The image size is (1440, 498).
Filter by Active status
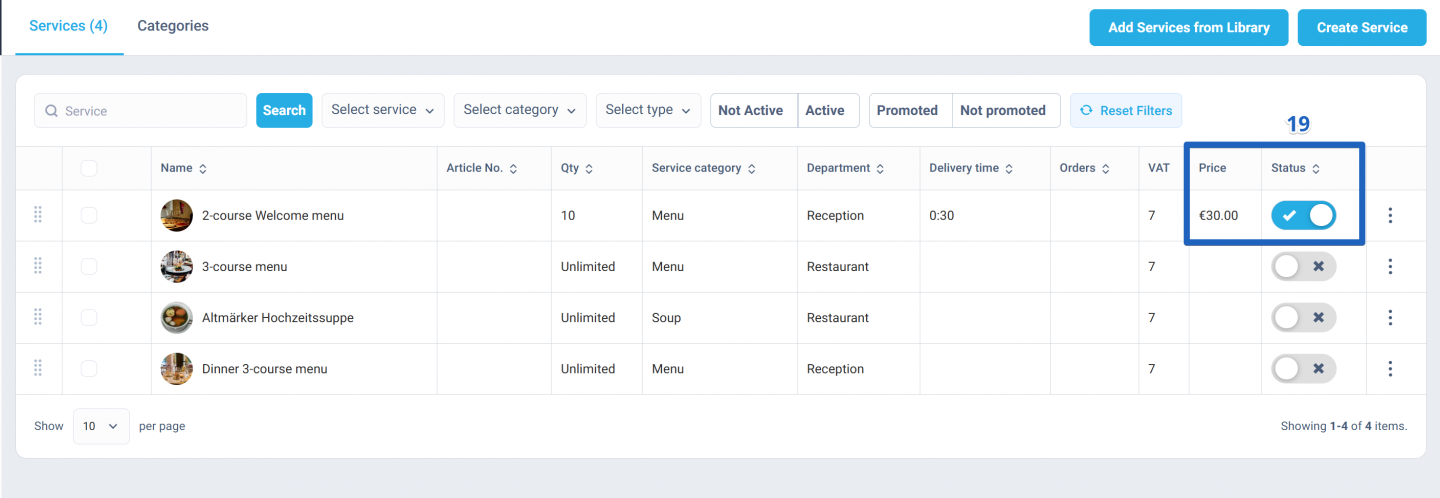(828, 110)
